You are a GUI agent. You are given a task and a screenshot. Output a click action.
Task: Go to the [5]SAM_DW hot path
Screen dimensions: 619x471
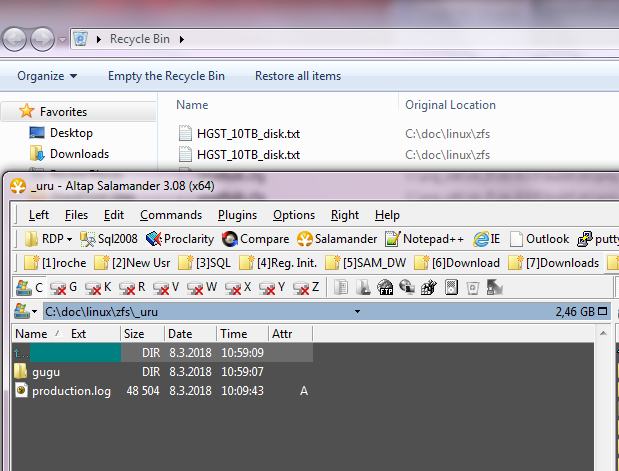[x=366, y=263]
